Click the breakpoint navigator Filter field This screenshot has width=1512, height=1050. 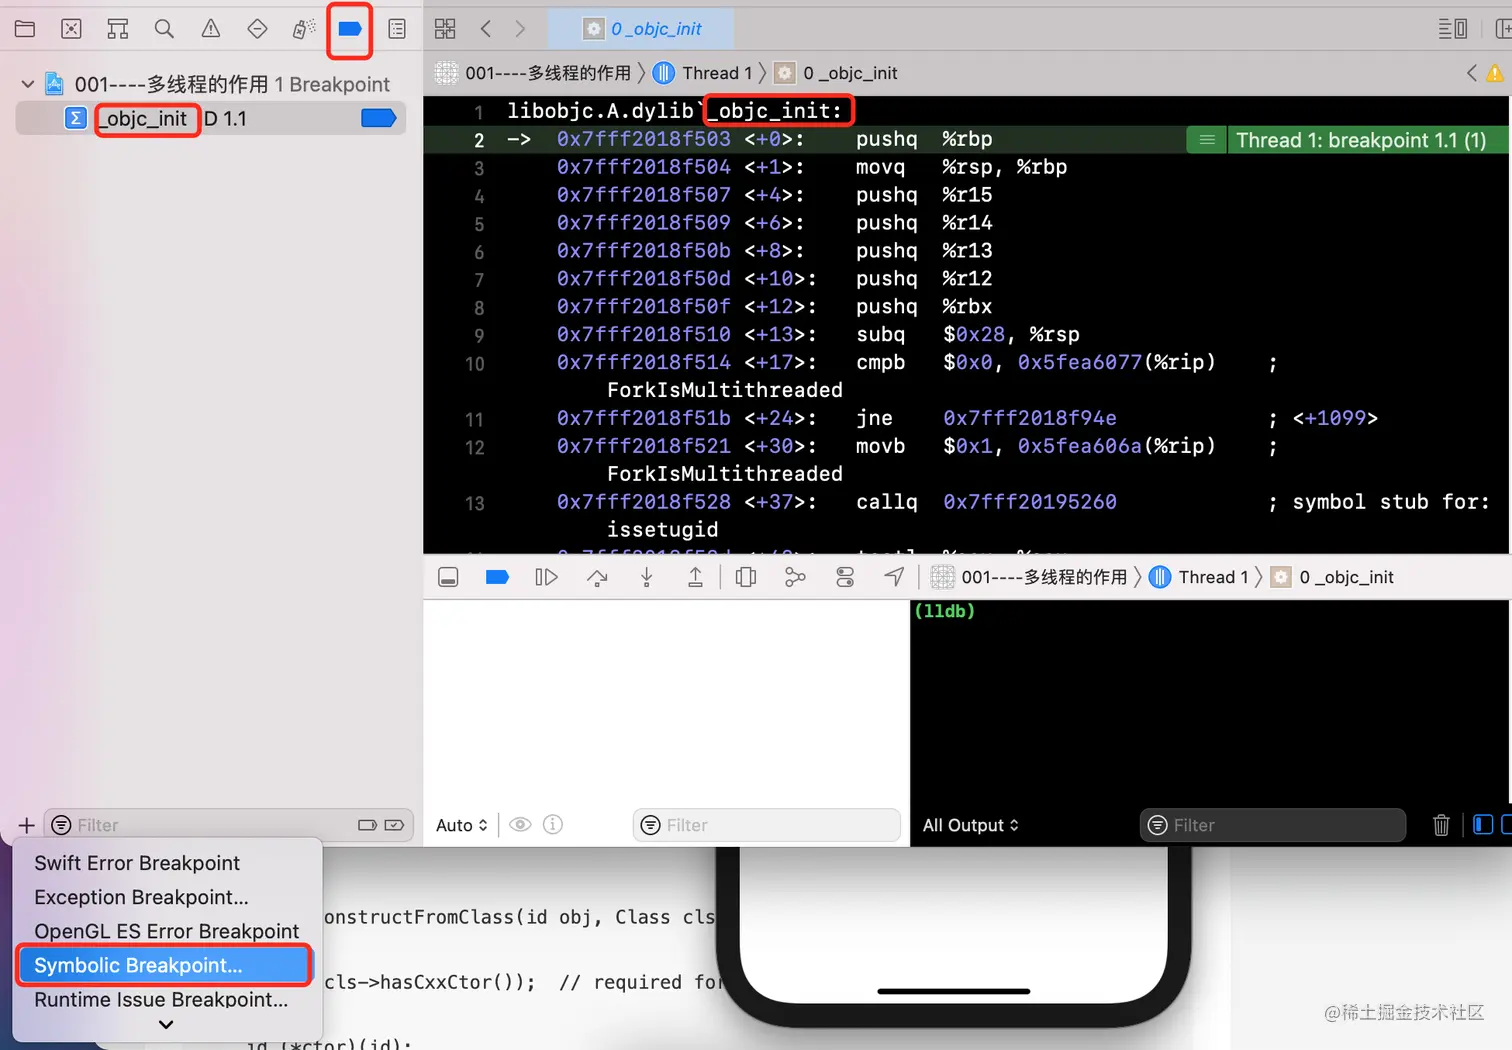(x=231, y=825)
